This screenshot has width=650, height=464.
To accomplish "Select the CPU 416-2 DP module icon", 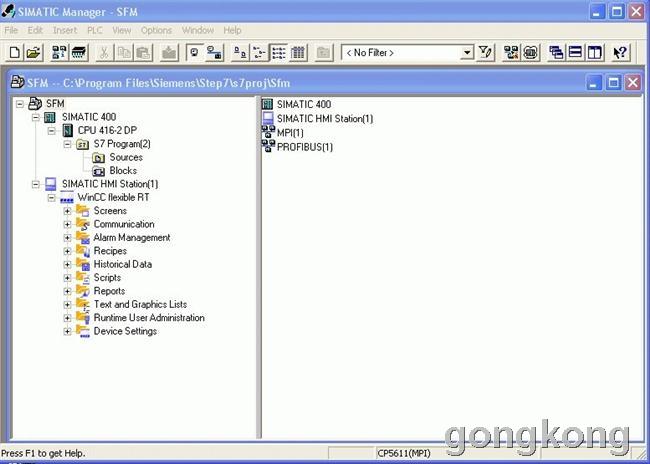I will coord(68,131).
